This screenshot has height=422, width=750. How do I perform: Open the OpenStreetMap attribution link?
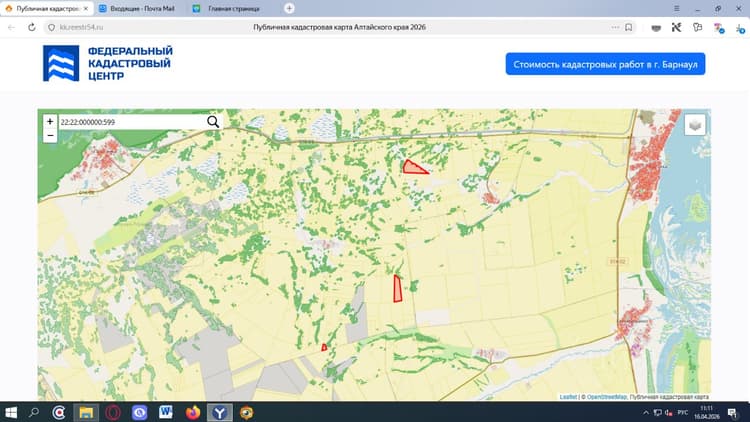(x=606, y=397)
